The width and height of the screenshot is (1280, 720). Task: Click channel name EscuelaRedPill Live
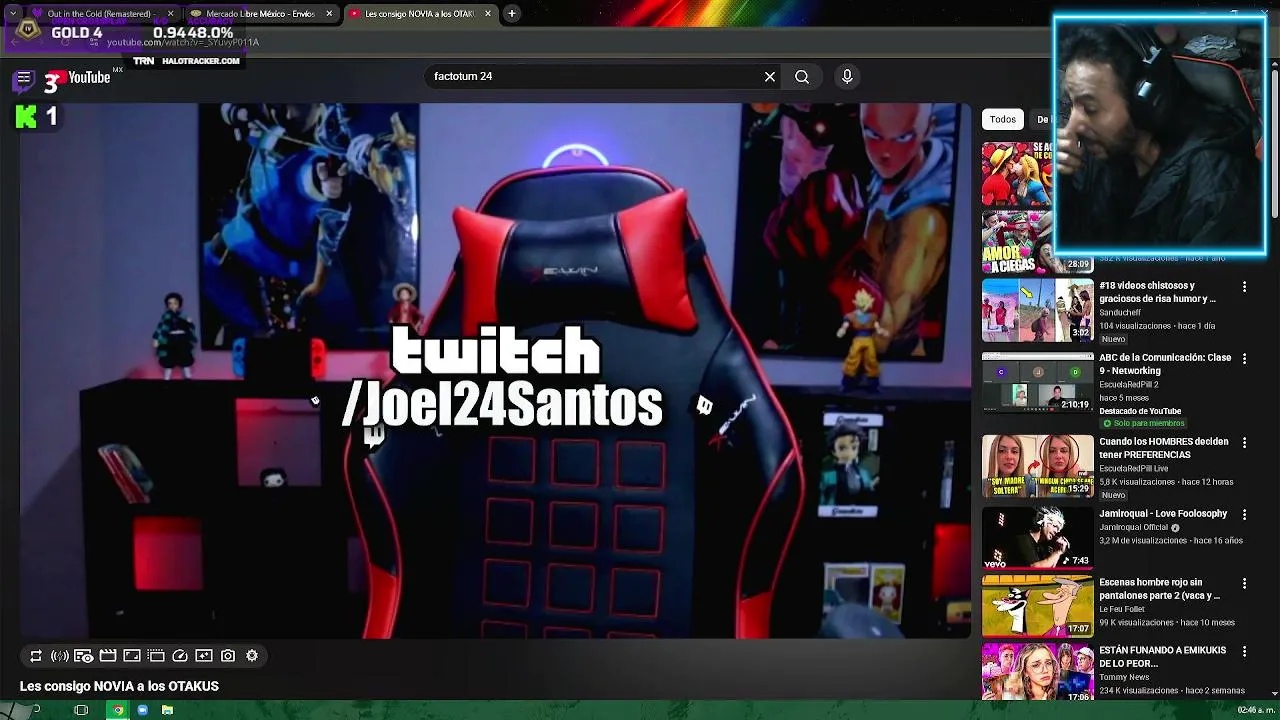1134,469
